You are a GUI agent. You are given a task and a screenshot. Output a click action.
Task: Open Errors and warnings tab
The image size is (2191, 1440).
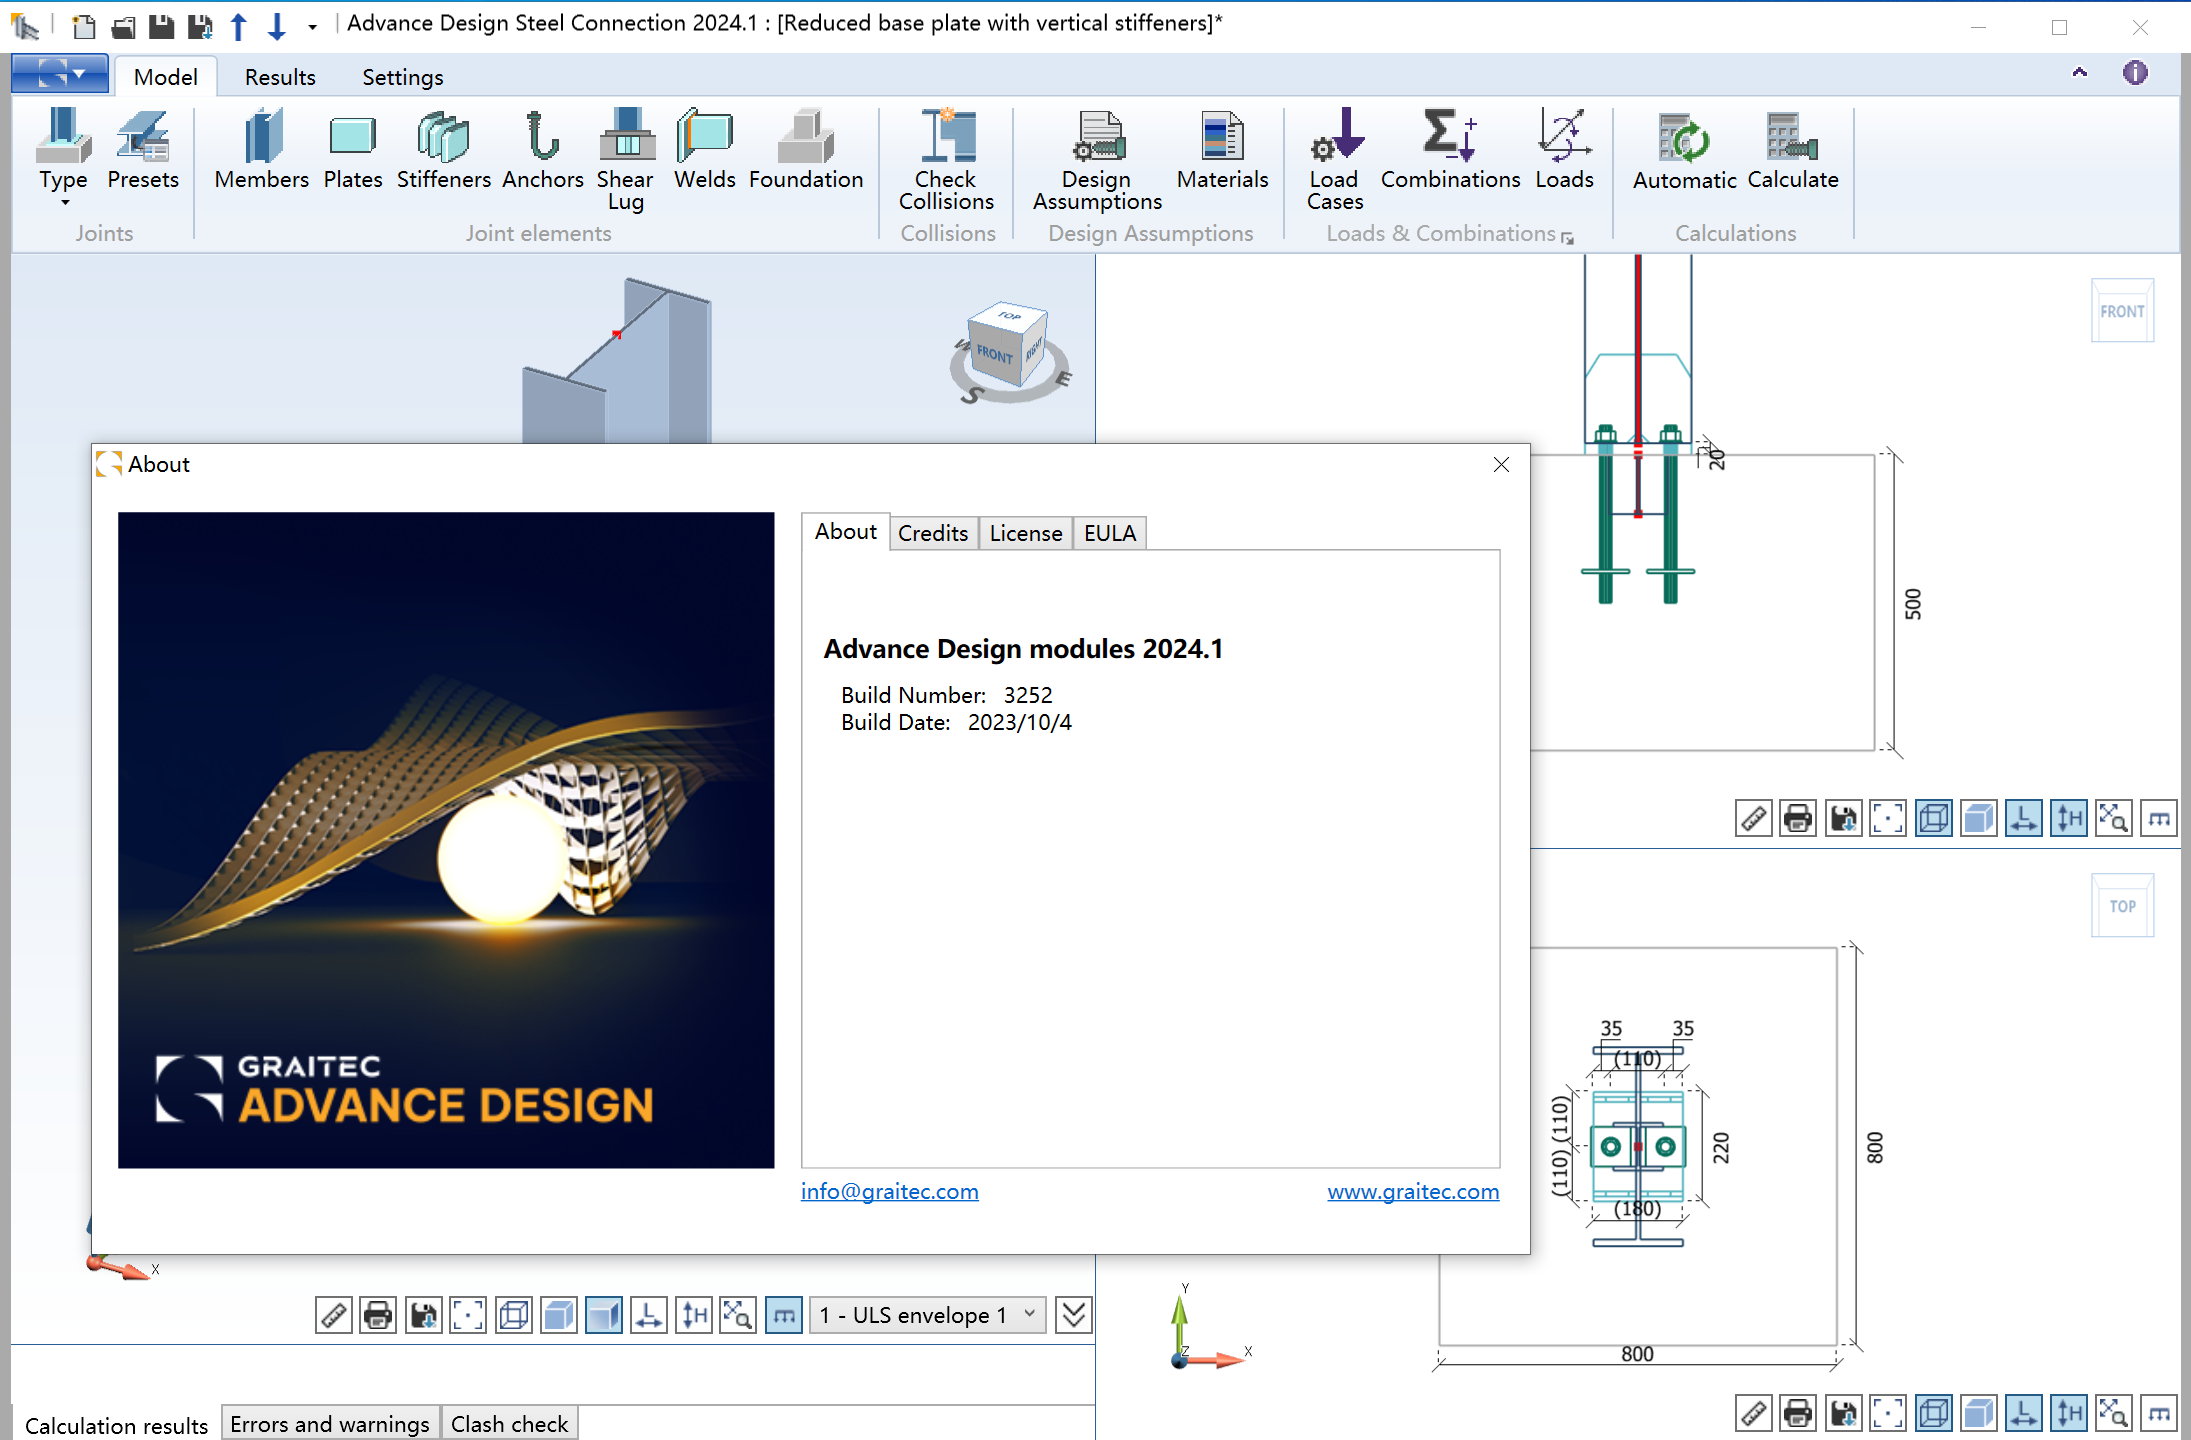click(x=330, y=1423)
